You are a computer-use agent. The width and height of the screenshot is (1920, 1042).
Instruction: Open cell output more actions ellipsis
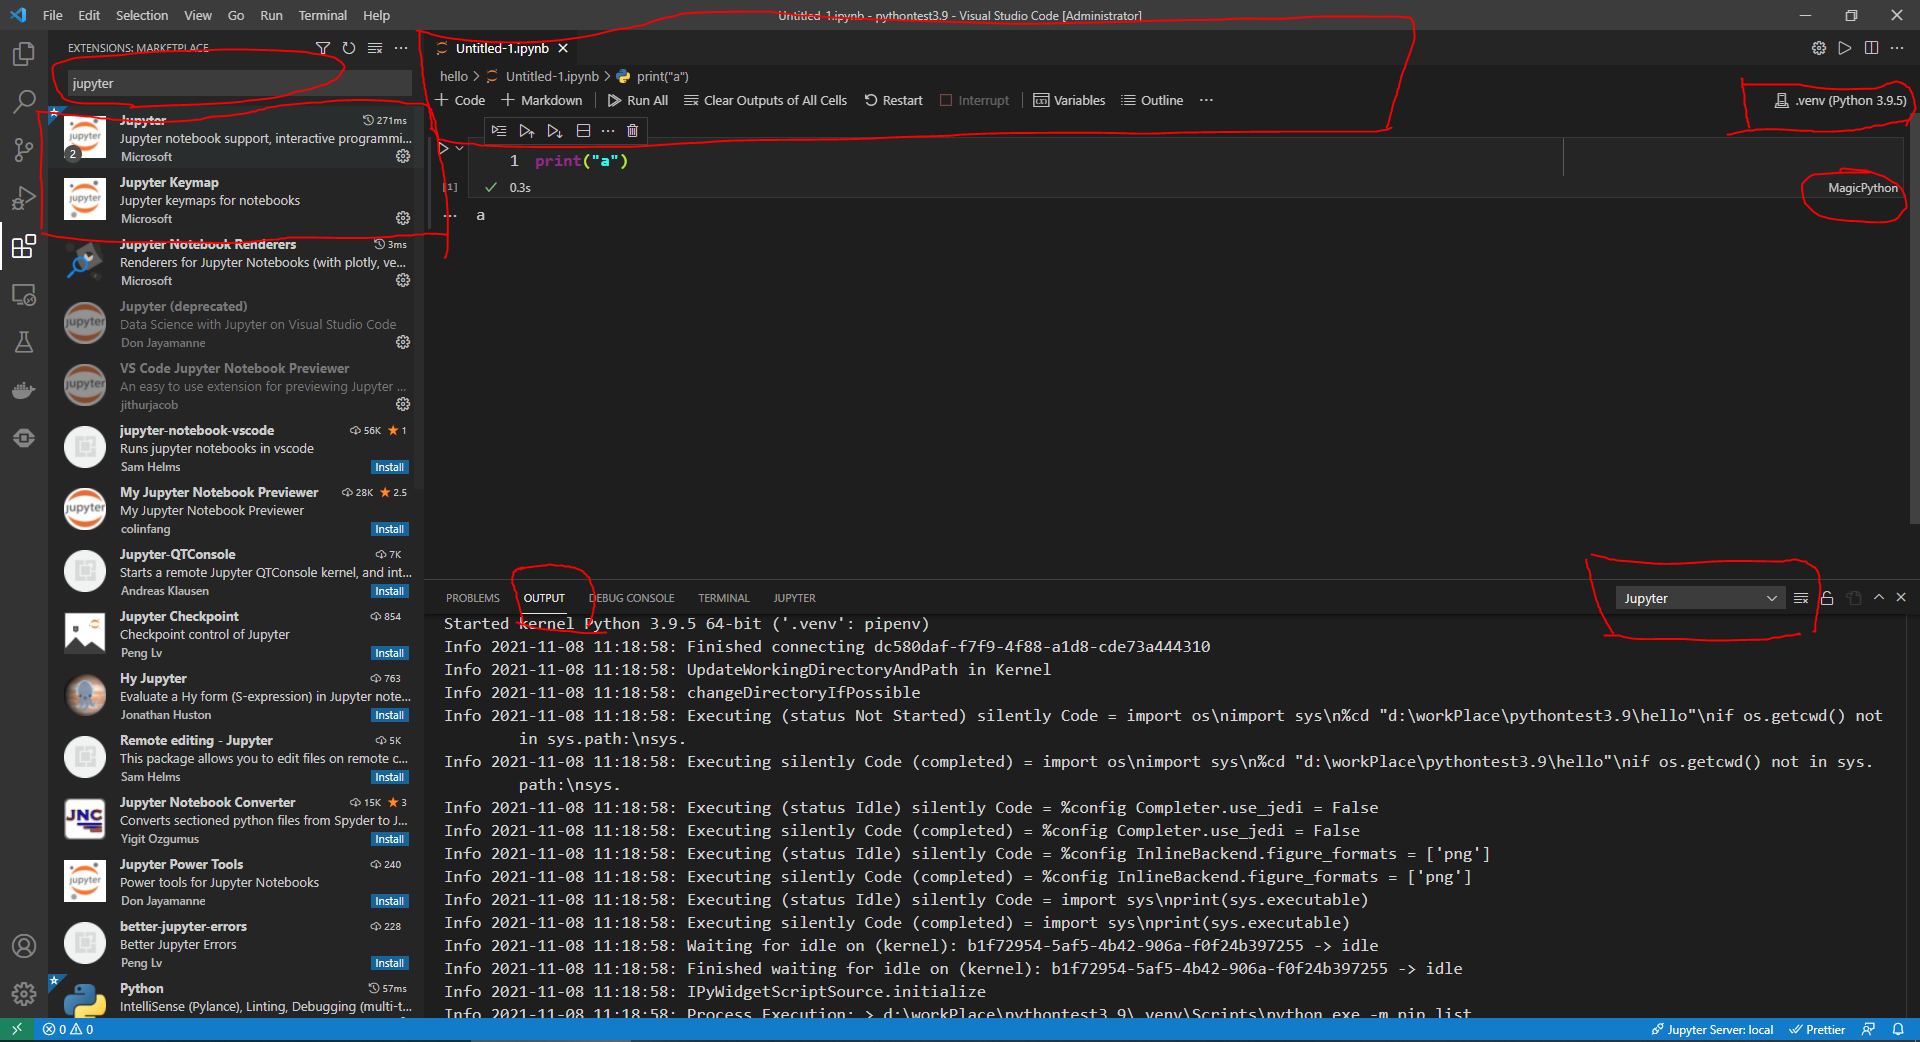pyautogui.click(x=450, y=216)
